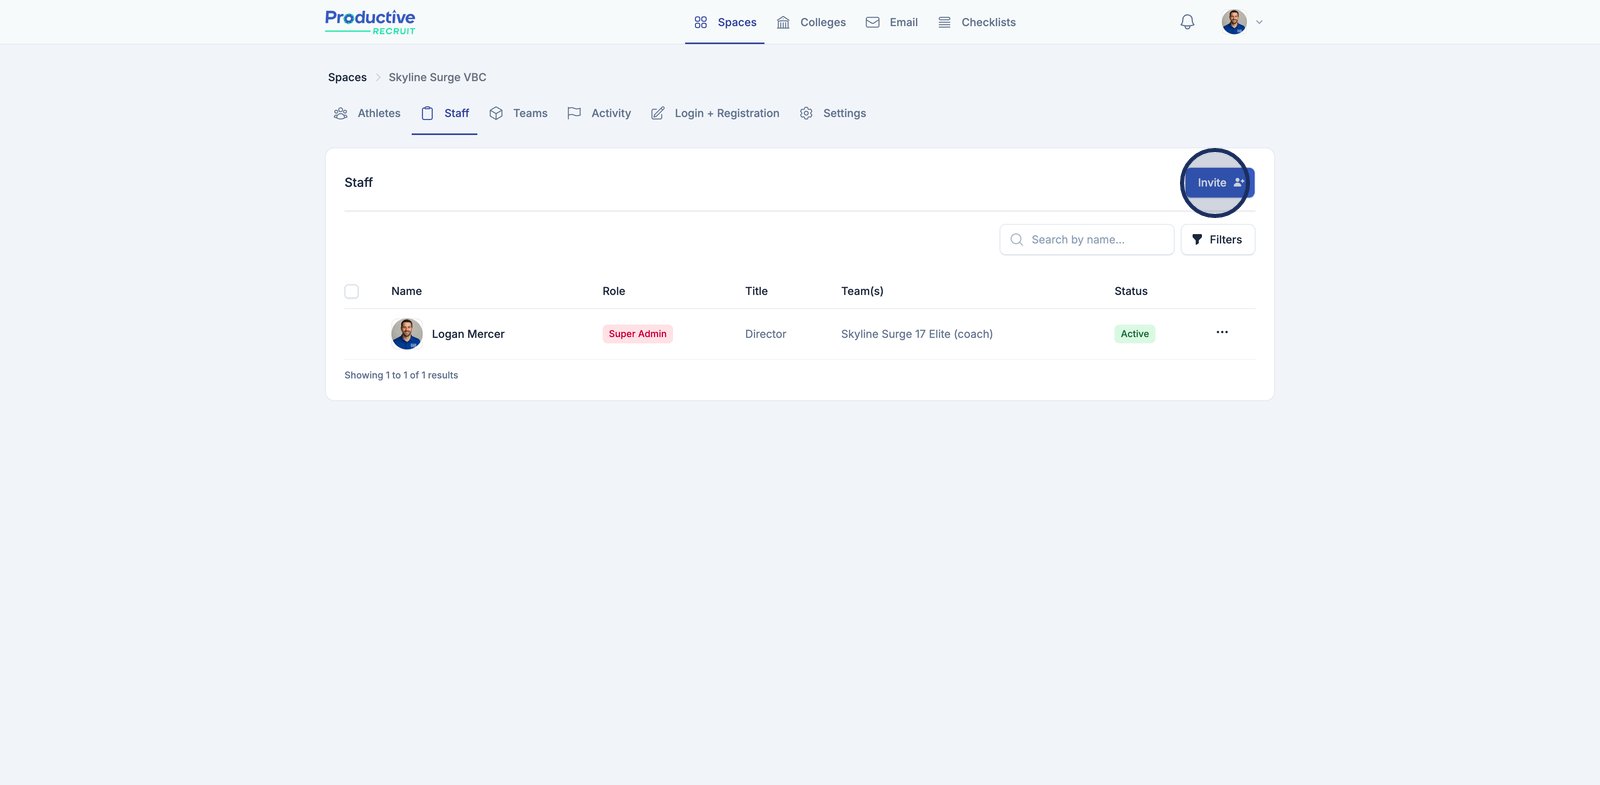Click the Active status badge
Image resolution: width=1600 pixels, height=785 pixels.
(x=1135, y=334)
